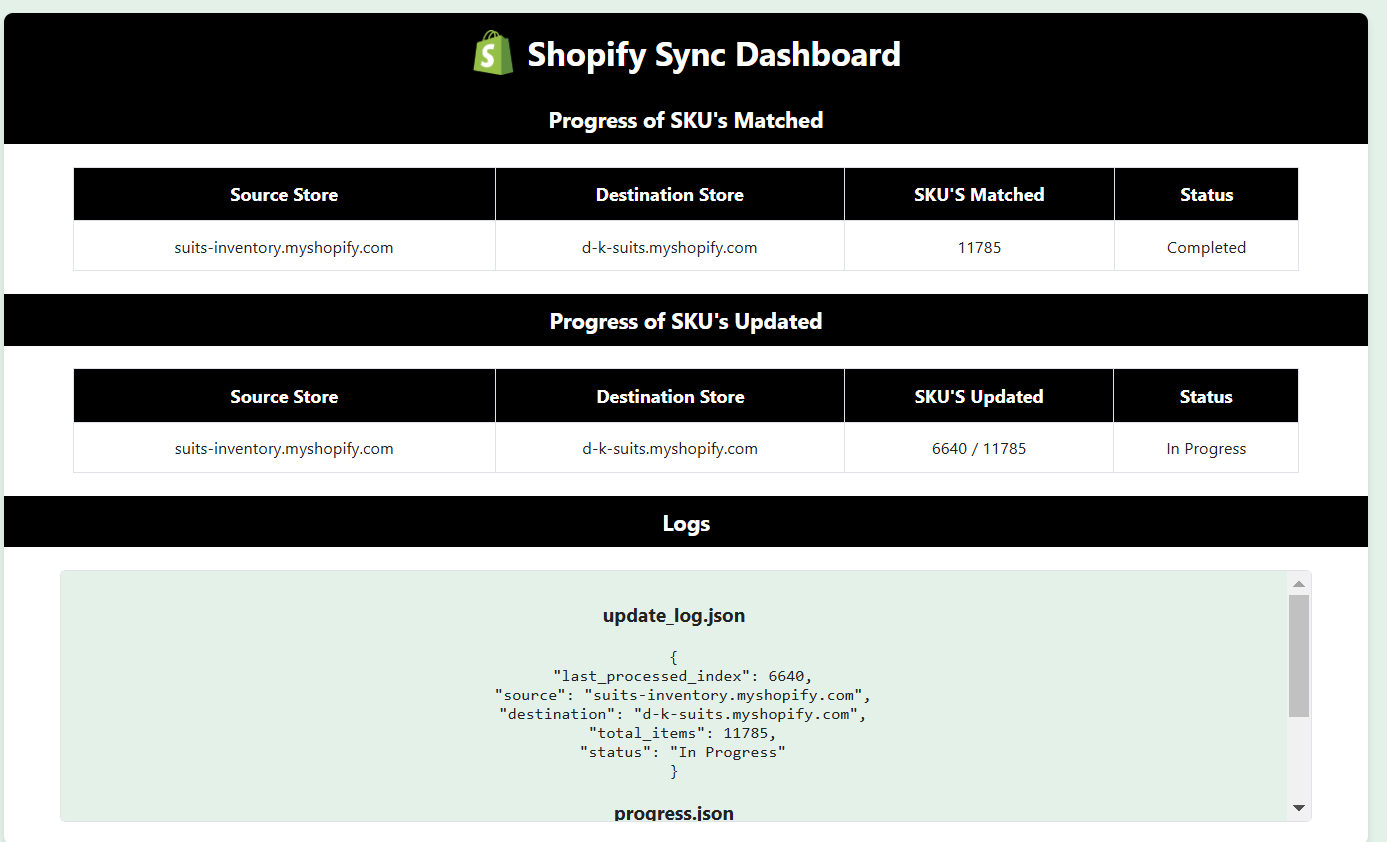
Task: Select d-k-suits.myshopify.com cell in SKU's Matched table
Action: [x=670, y=247]
